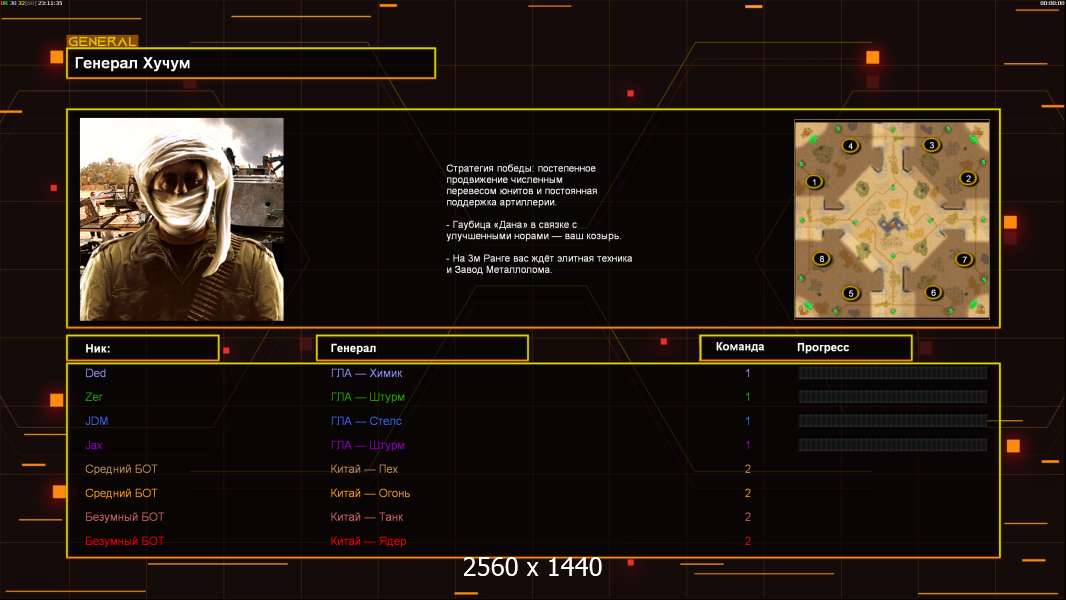1066x600 pixels.
Task: Click JDM's loading progress bar
Action: click(892, 421)
